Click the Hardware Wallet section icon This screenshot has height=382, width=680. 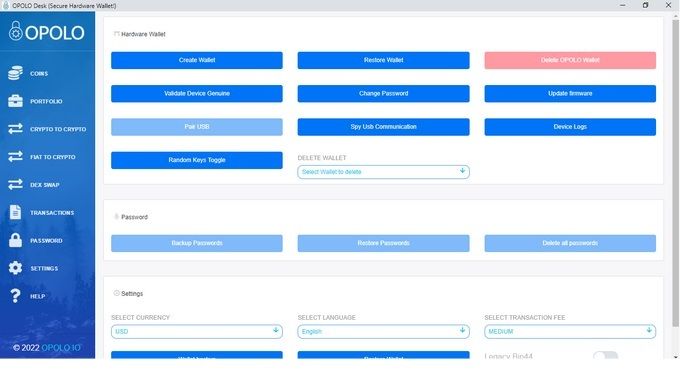click(x=116, y=34)
